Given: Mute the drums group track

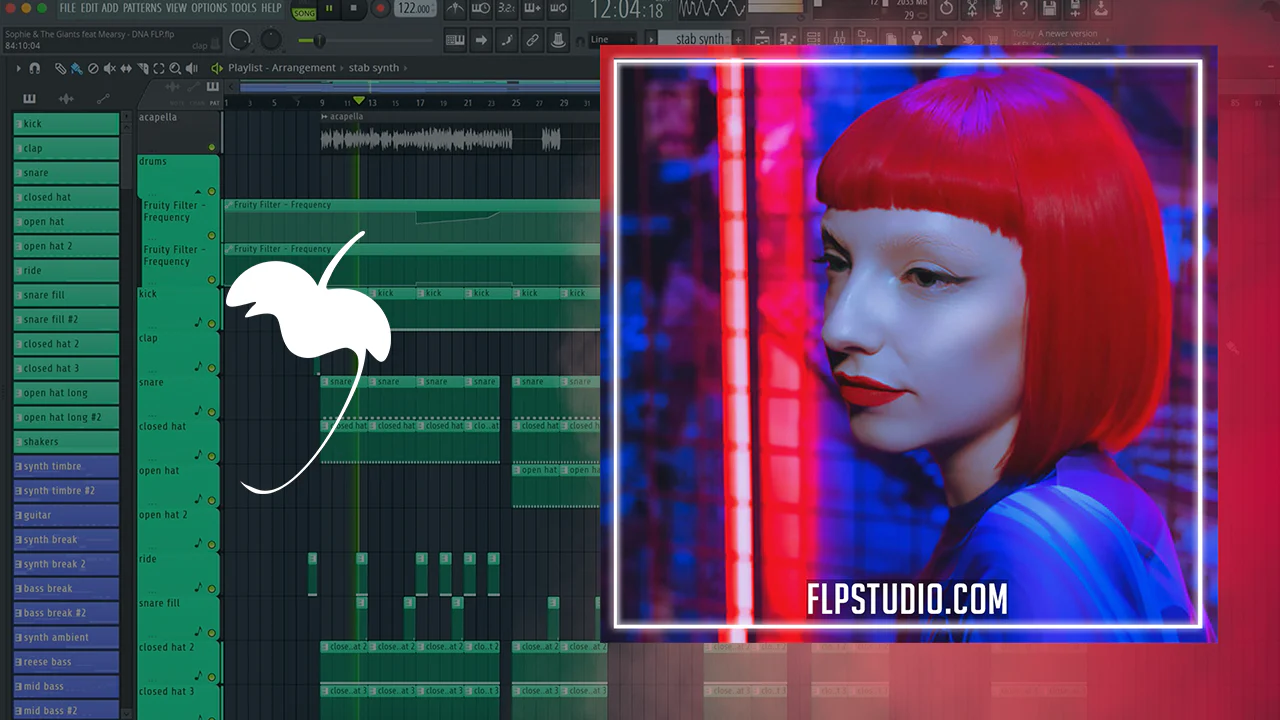Looking at the screenshot, I should (212, 191).
